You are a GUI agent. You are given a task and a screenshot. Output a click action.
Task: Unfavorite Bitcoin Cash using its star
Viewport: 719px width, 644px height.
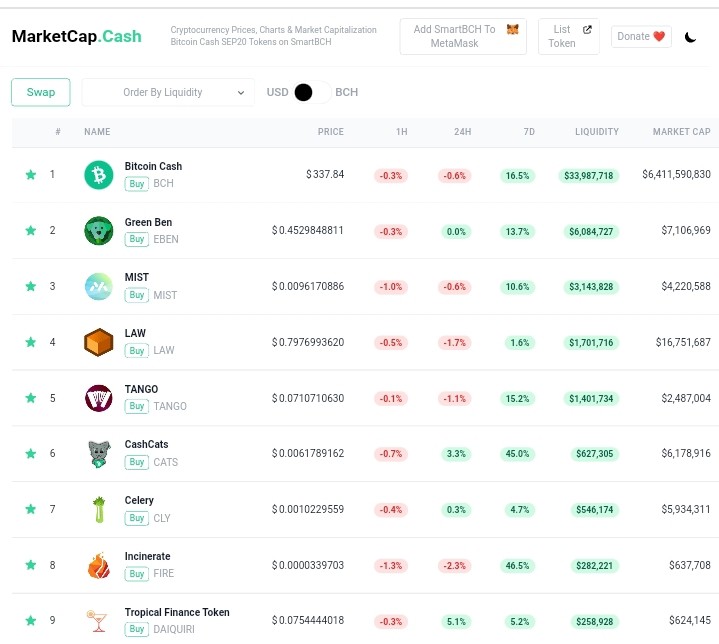[31, 174]
